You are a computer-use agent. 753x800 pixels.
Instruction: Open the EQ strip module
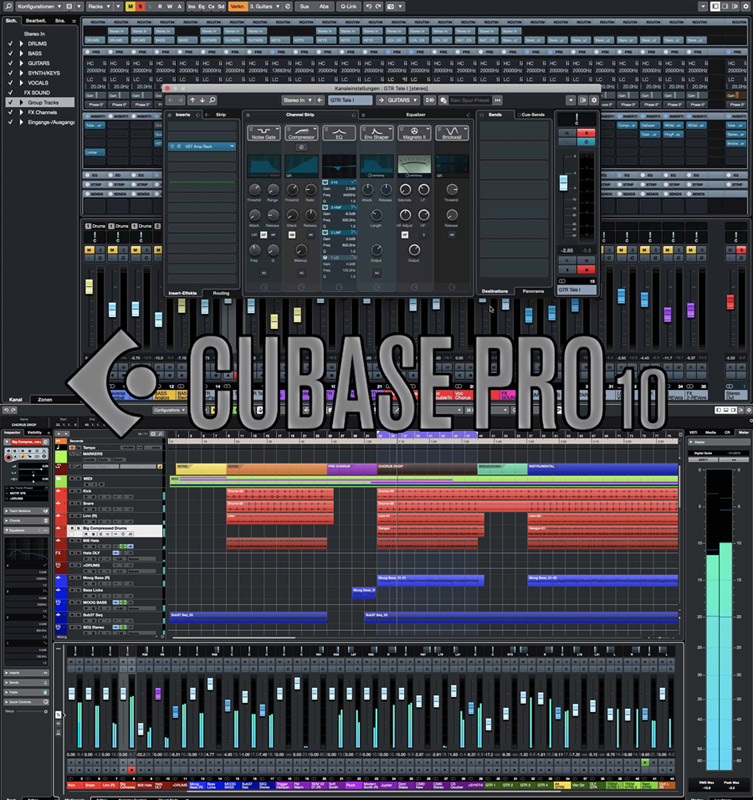339,133
